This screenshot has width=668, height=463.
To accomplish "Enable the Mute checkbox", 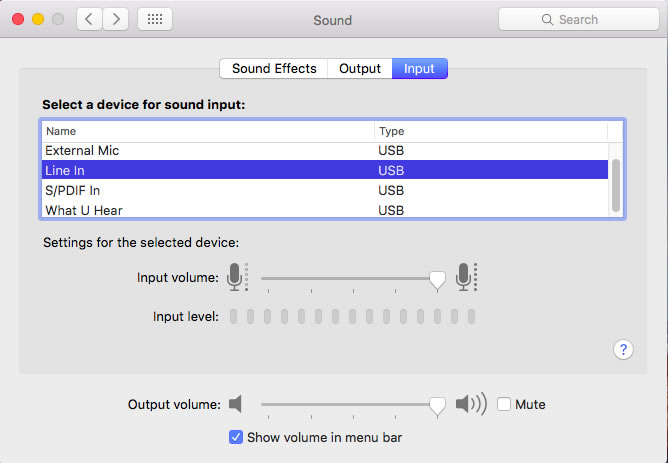I will 504,404.
